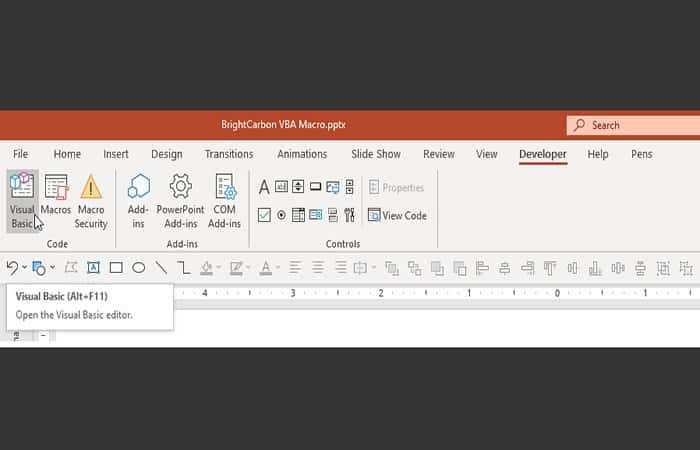Insert an Option Button control
Viewport: 700px width, 450px height.
point(281,215)
